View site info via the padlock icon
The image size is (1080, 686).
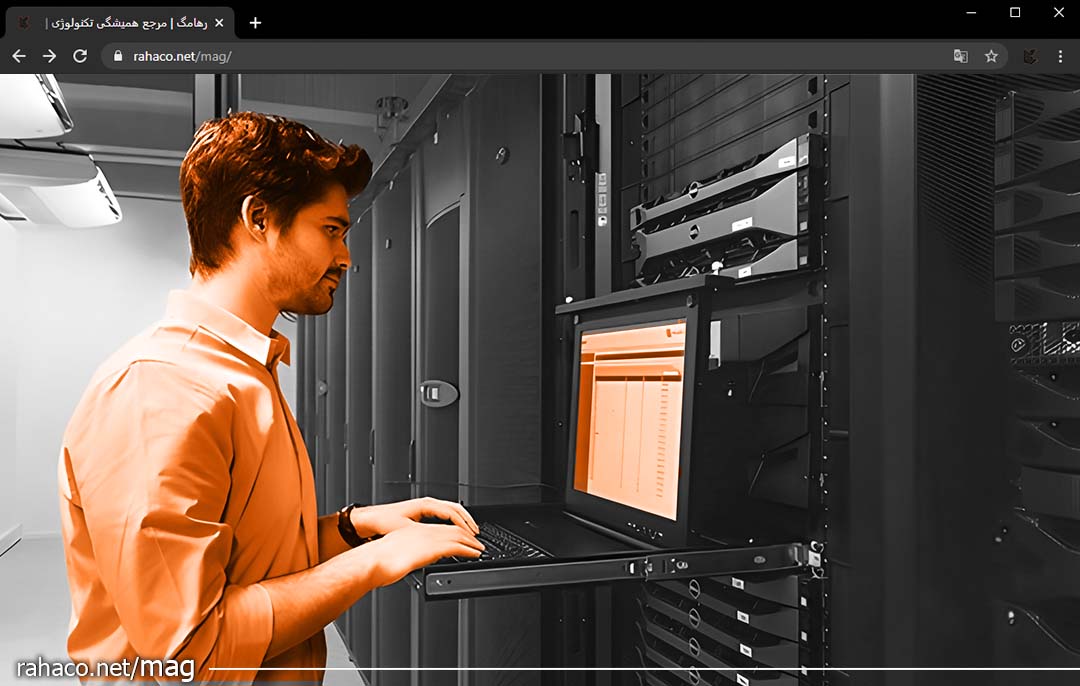click(x=118, y=56)
